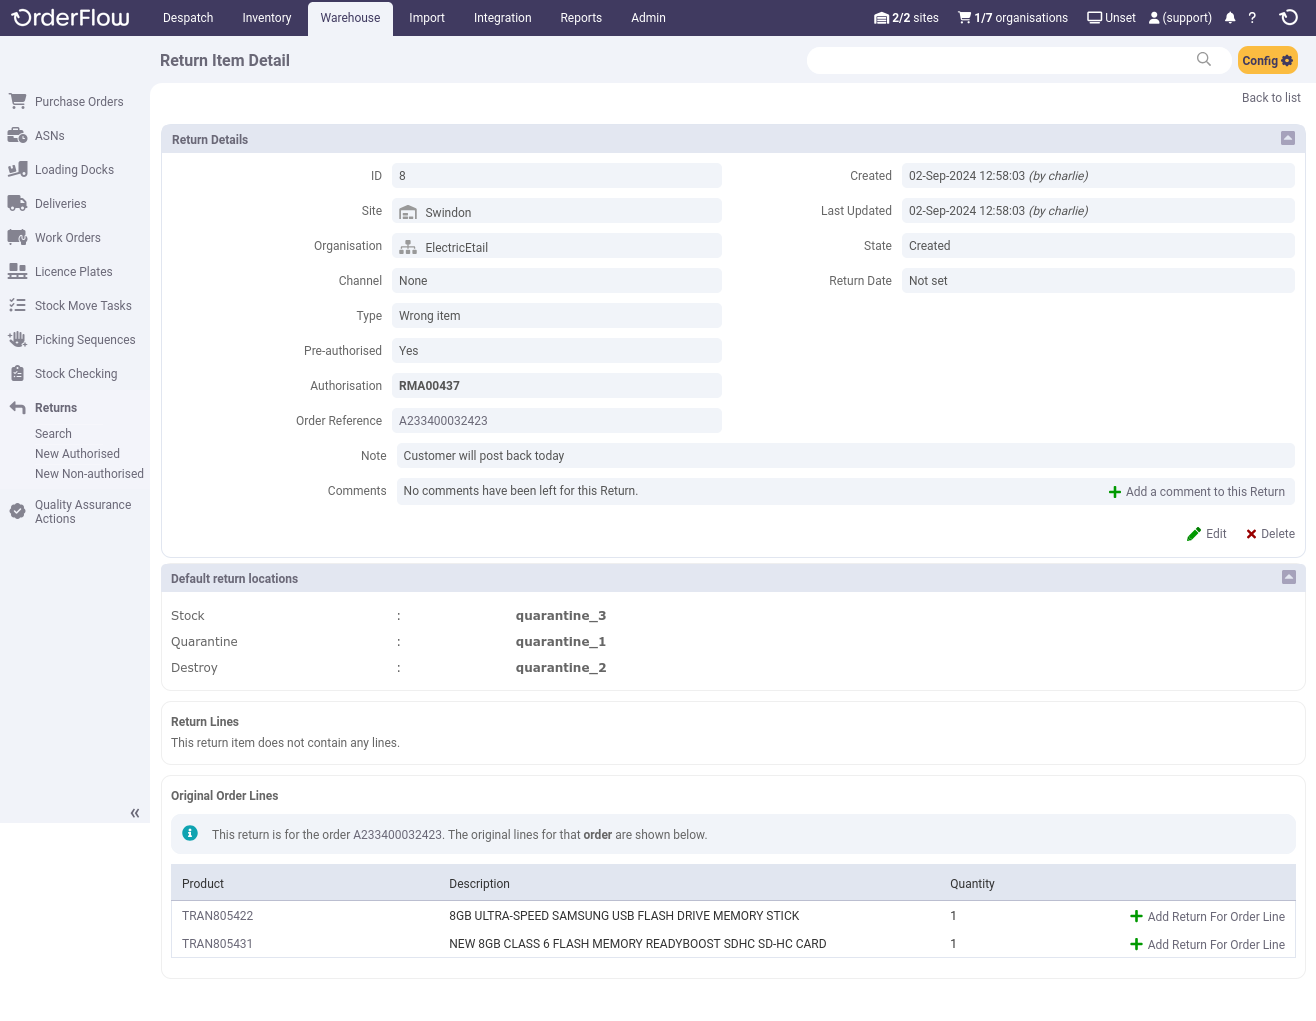Go to Stock Checking in sidebar
The width and height of the screenshot is (1316, 1021).
pos(75,374)
